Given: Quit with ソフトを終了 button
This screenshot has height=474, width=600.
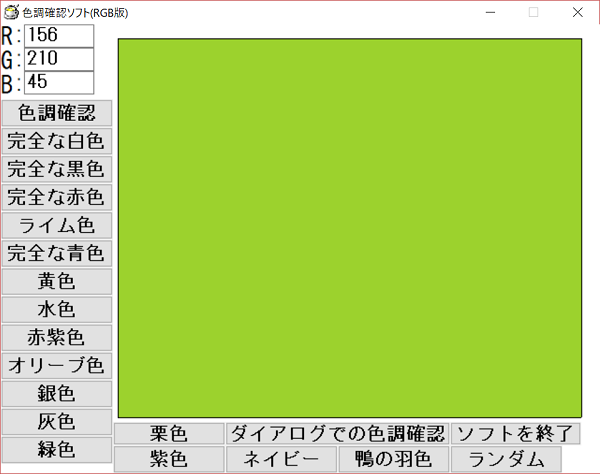Looking at the screenshot, I should coord(516,433).
